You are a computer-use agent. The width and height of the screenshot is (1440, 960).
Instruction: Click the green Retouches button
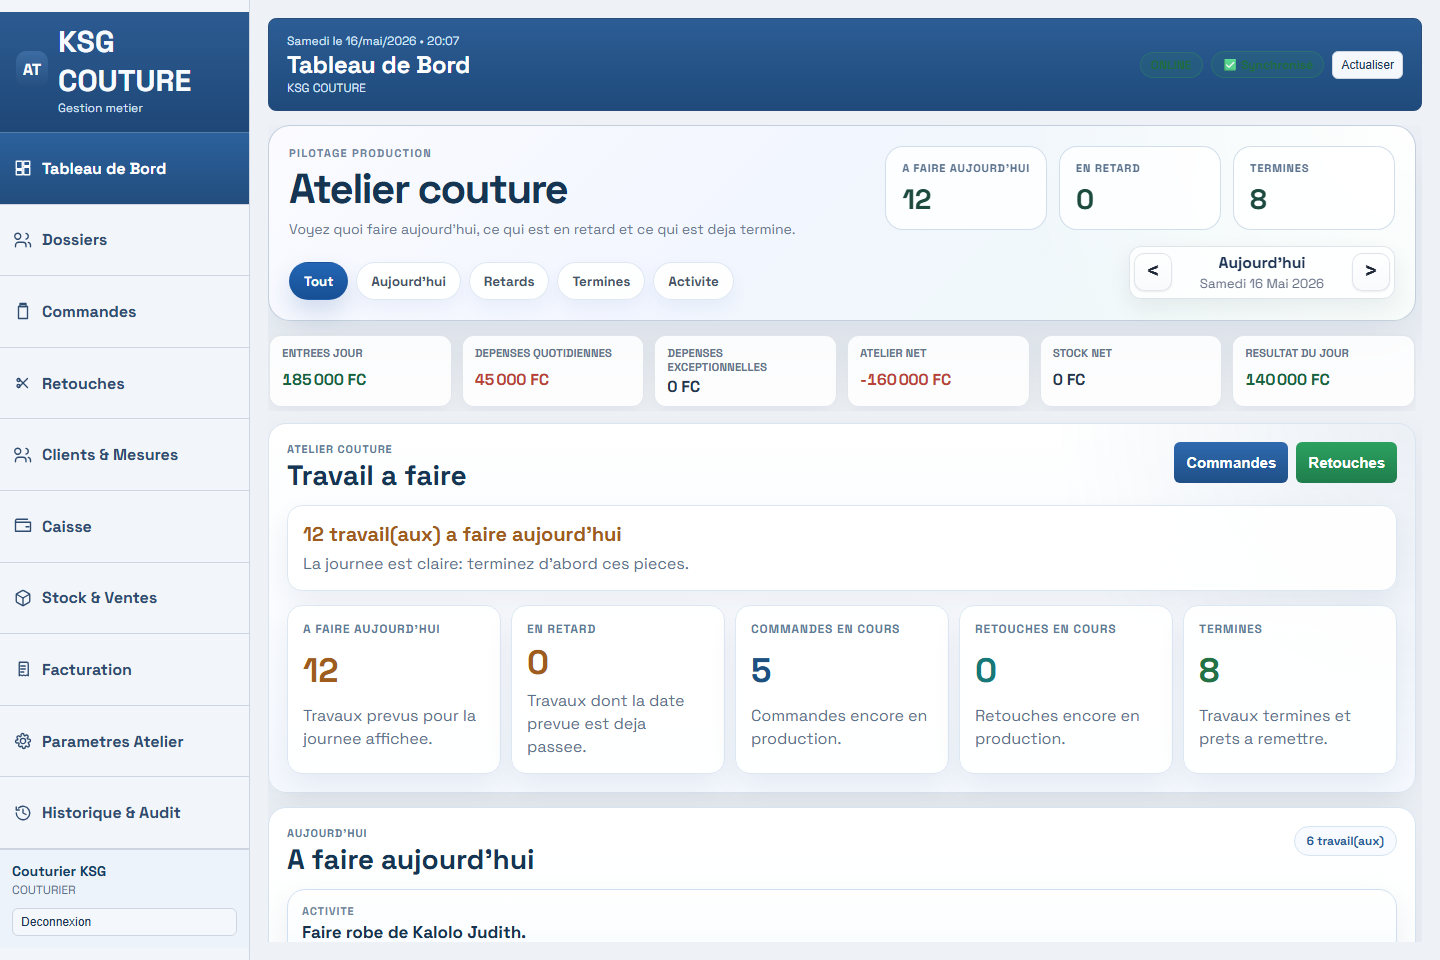tap(1346, 463)
